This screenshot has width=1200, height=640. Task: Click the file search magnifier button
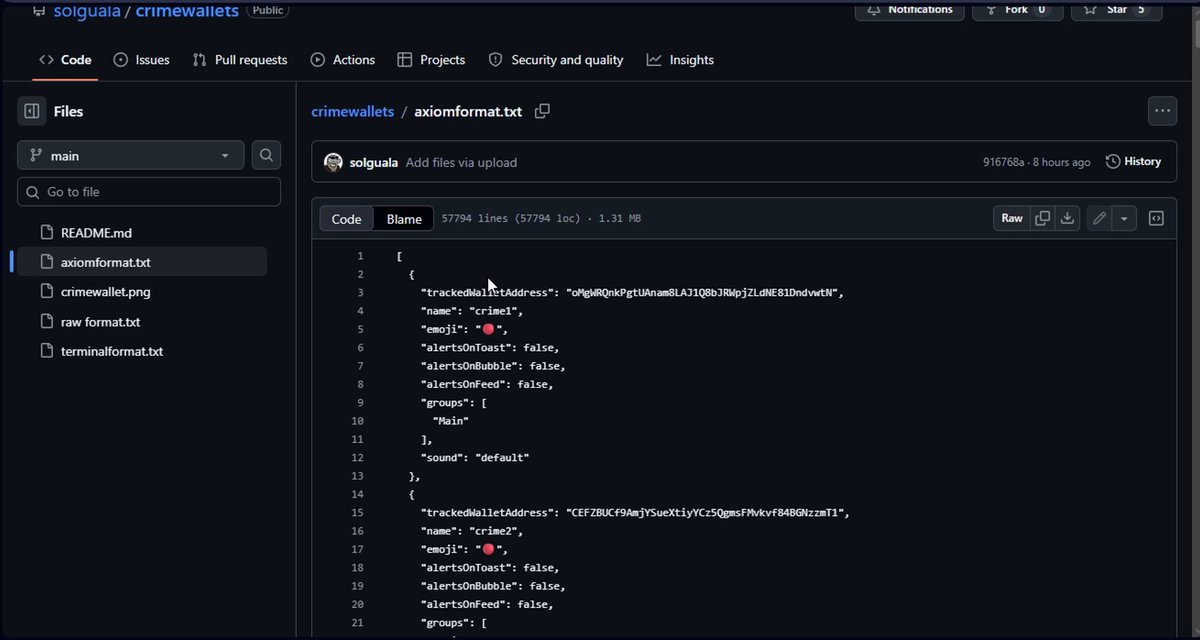pyautogui.click(x=266, y=155)
